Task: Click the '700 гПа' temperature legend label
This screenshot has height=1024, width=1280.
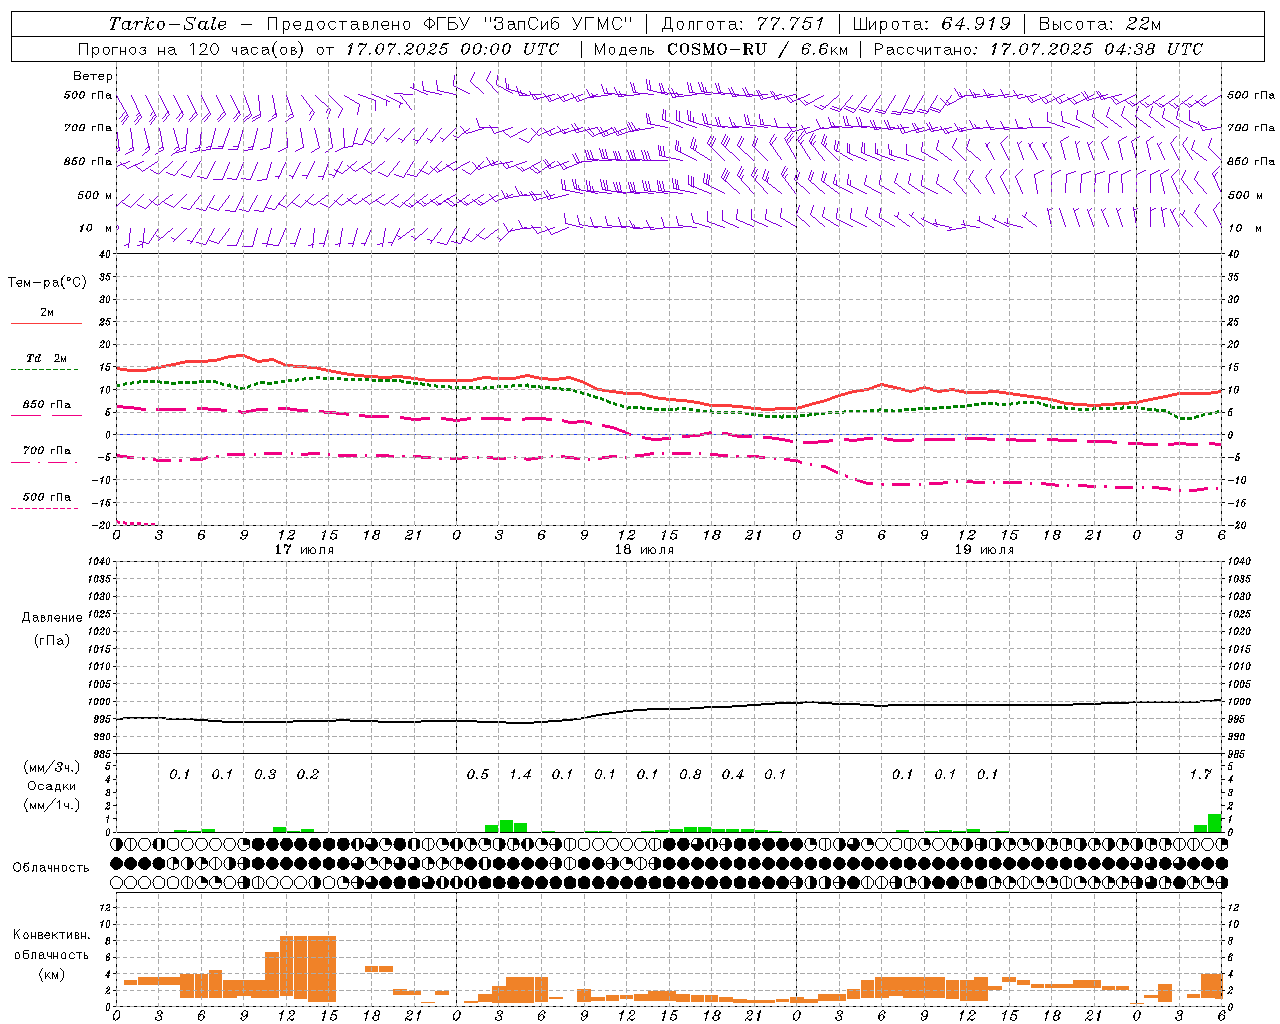Action: pos(47,451)
